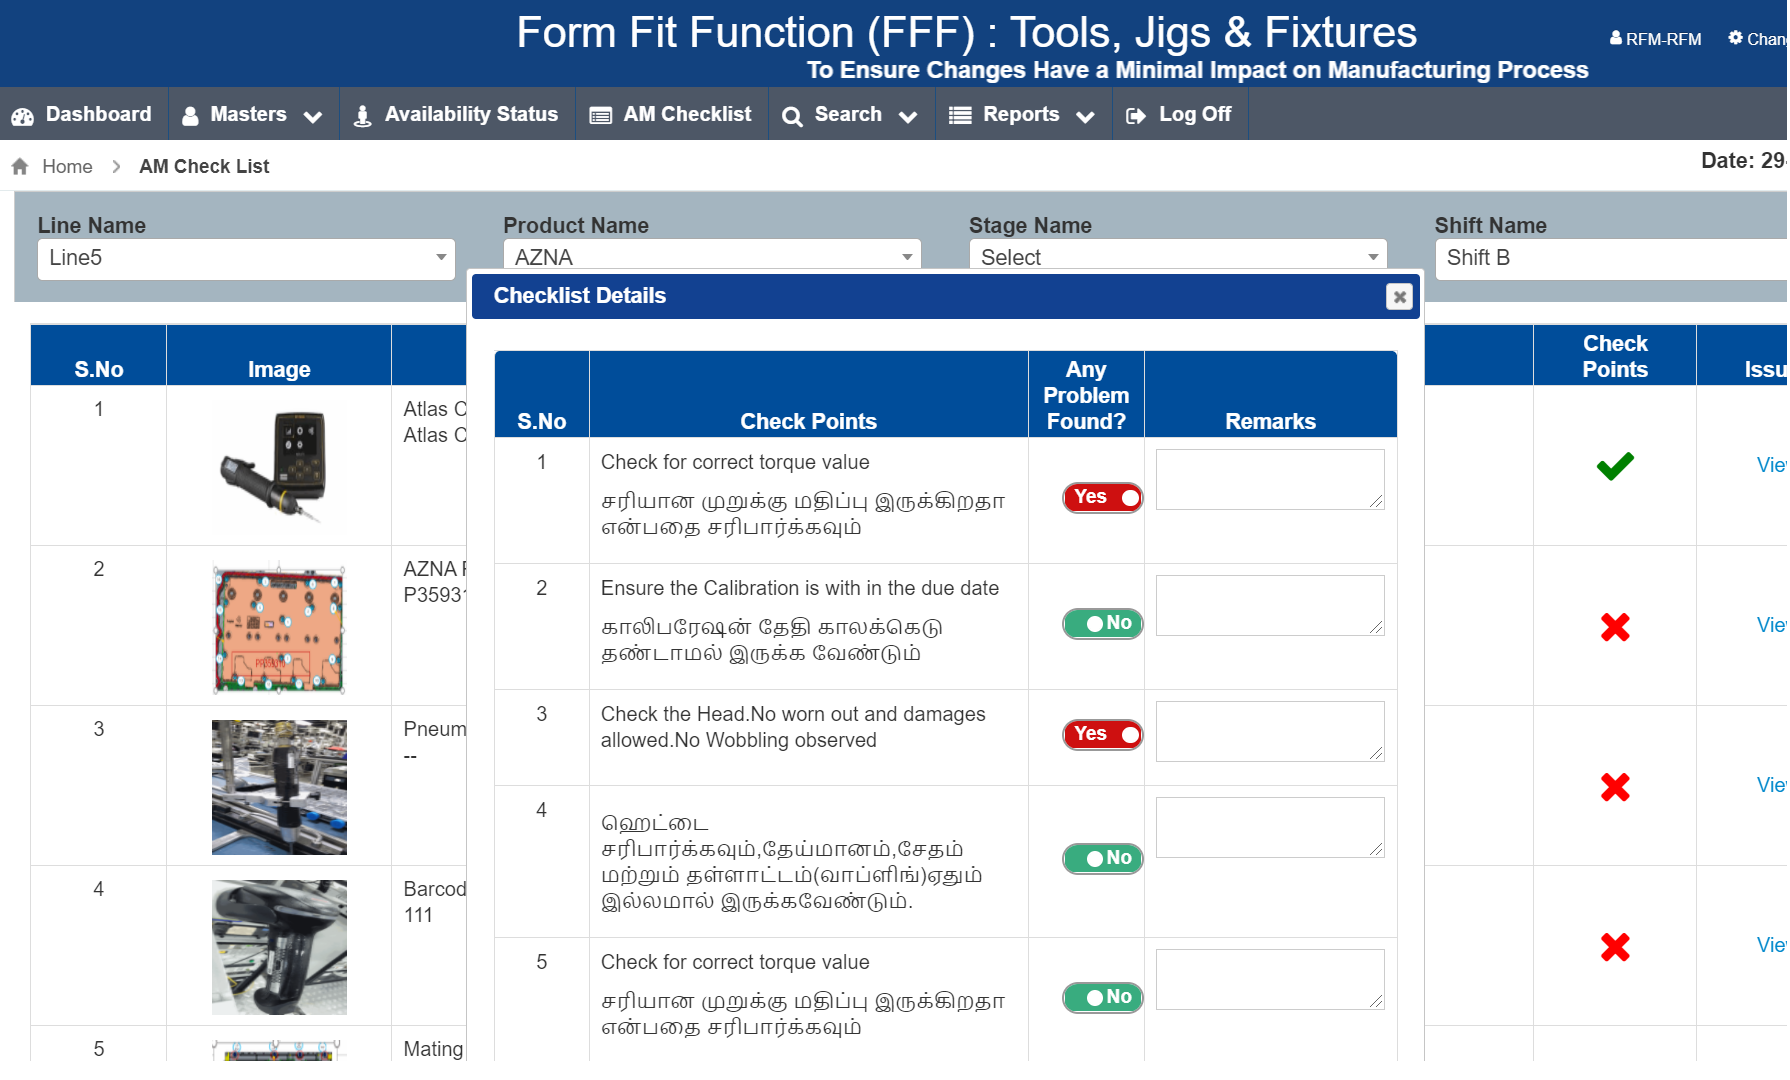Open the Search menu
This screenshot has width=1790, height=1080.
coord(851,114)
